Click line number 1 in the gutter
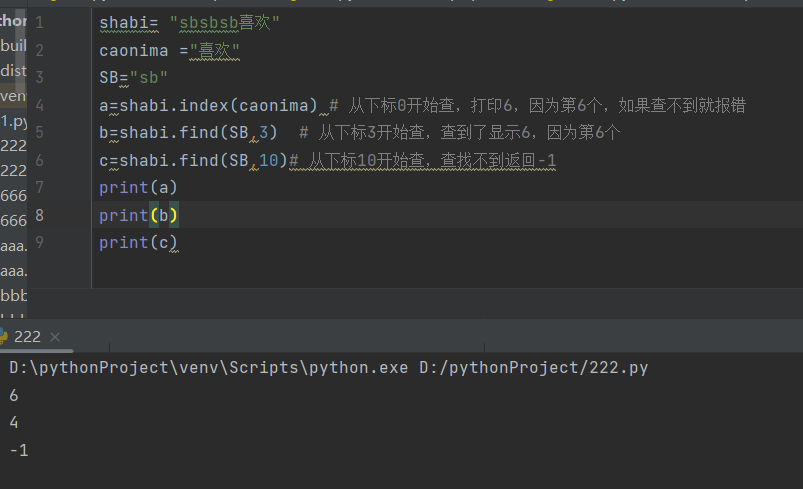The height and width of the screenshot is (489, 803). pos(39,22)
